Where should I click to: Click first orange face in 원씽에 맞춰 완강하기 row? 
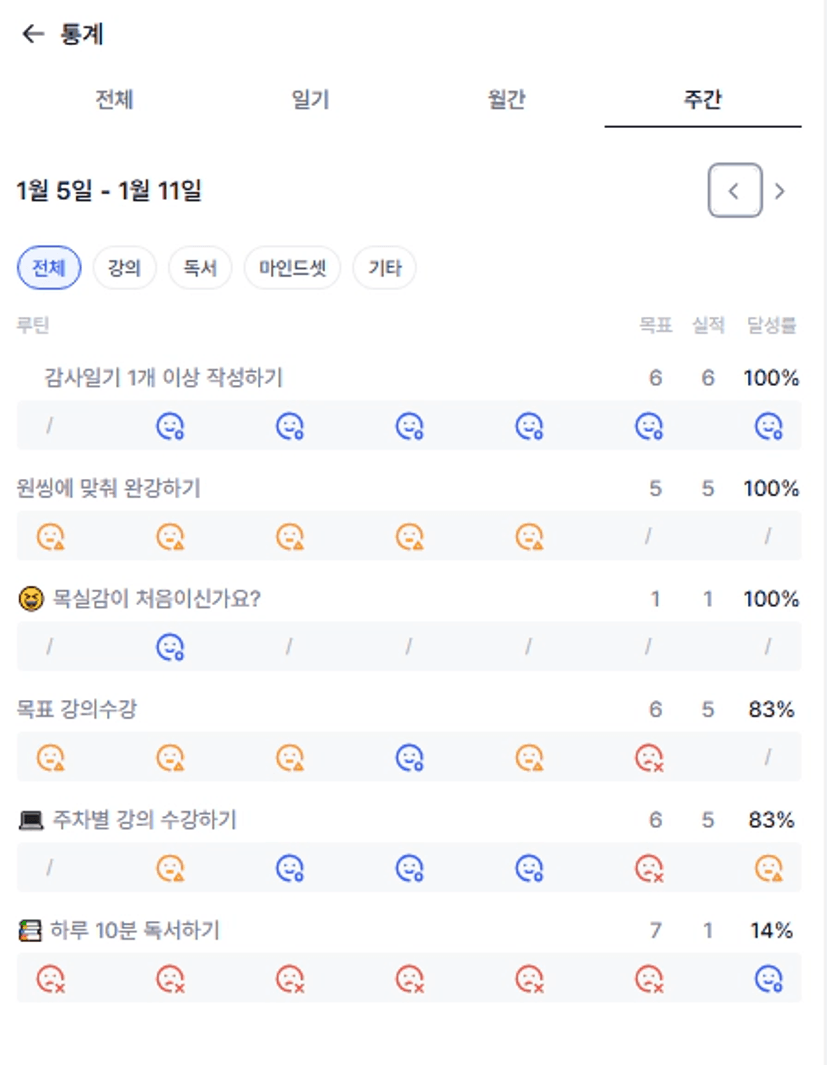pyautogui.click(x=50, y=537)
